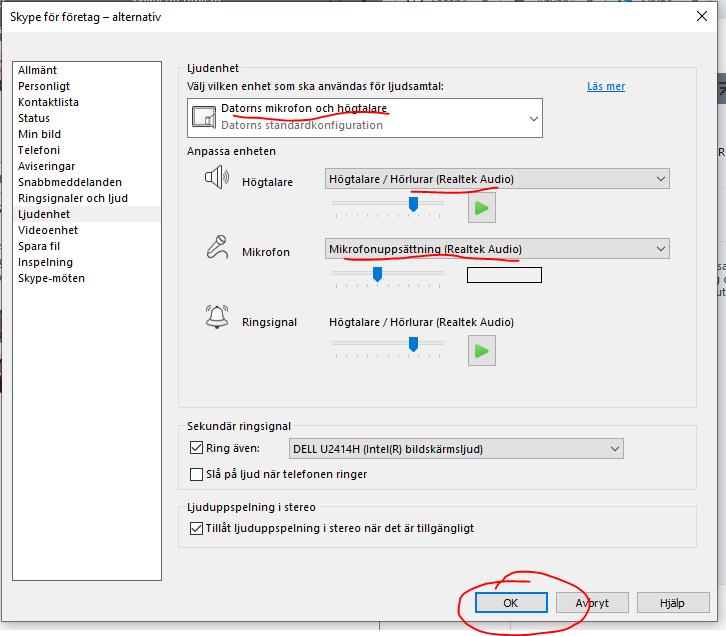Adjust the Mikrofon level slider
726x636 pixels.
pyautogui.click(x=377, y=274)
